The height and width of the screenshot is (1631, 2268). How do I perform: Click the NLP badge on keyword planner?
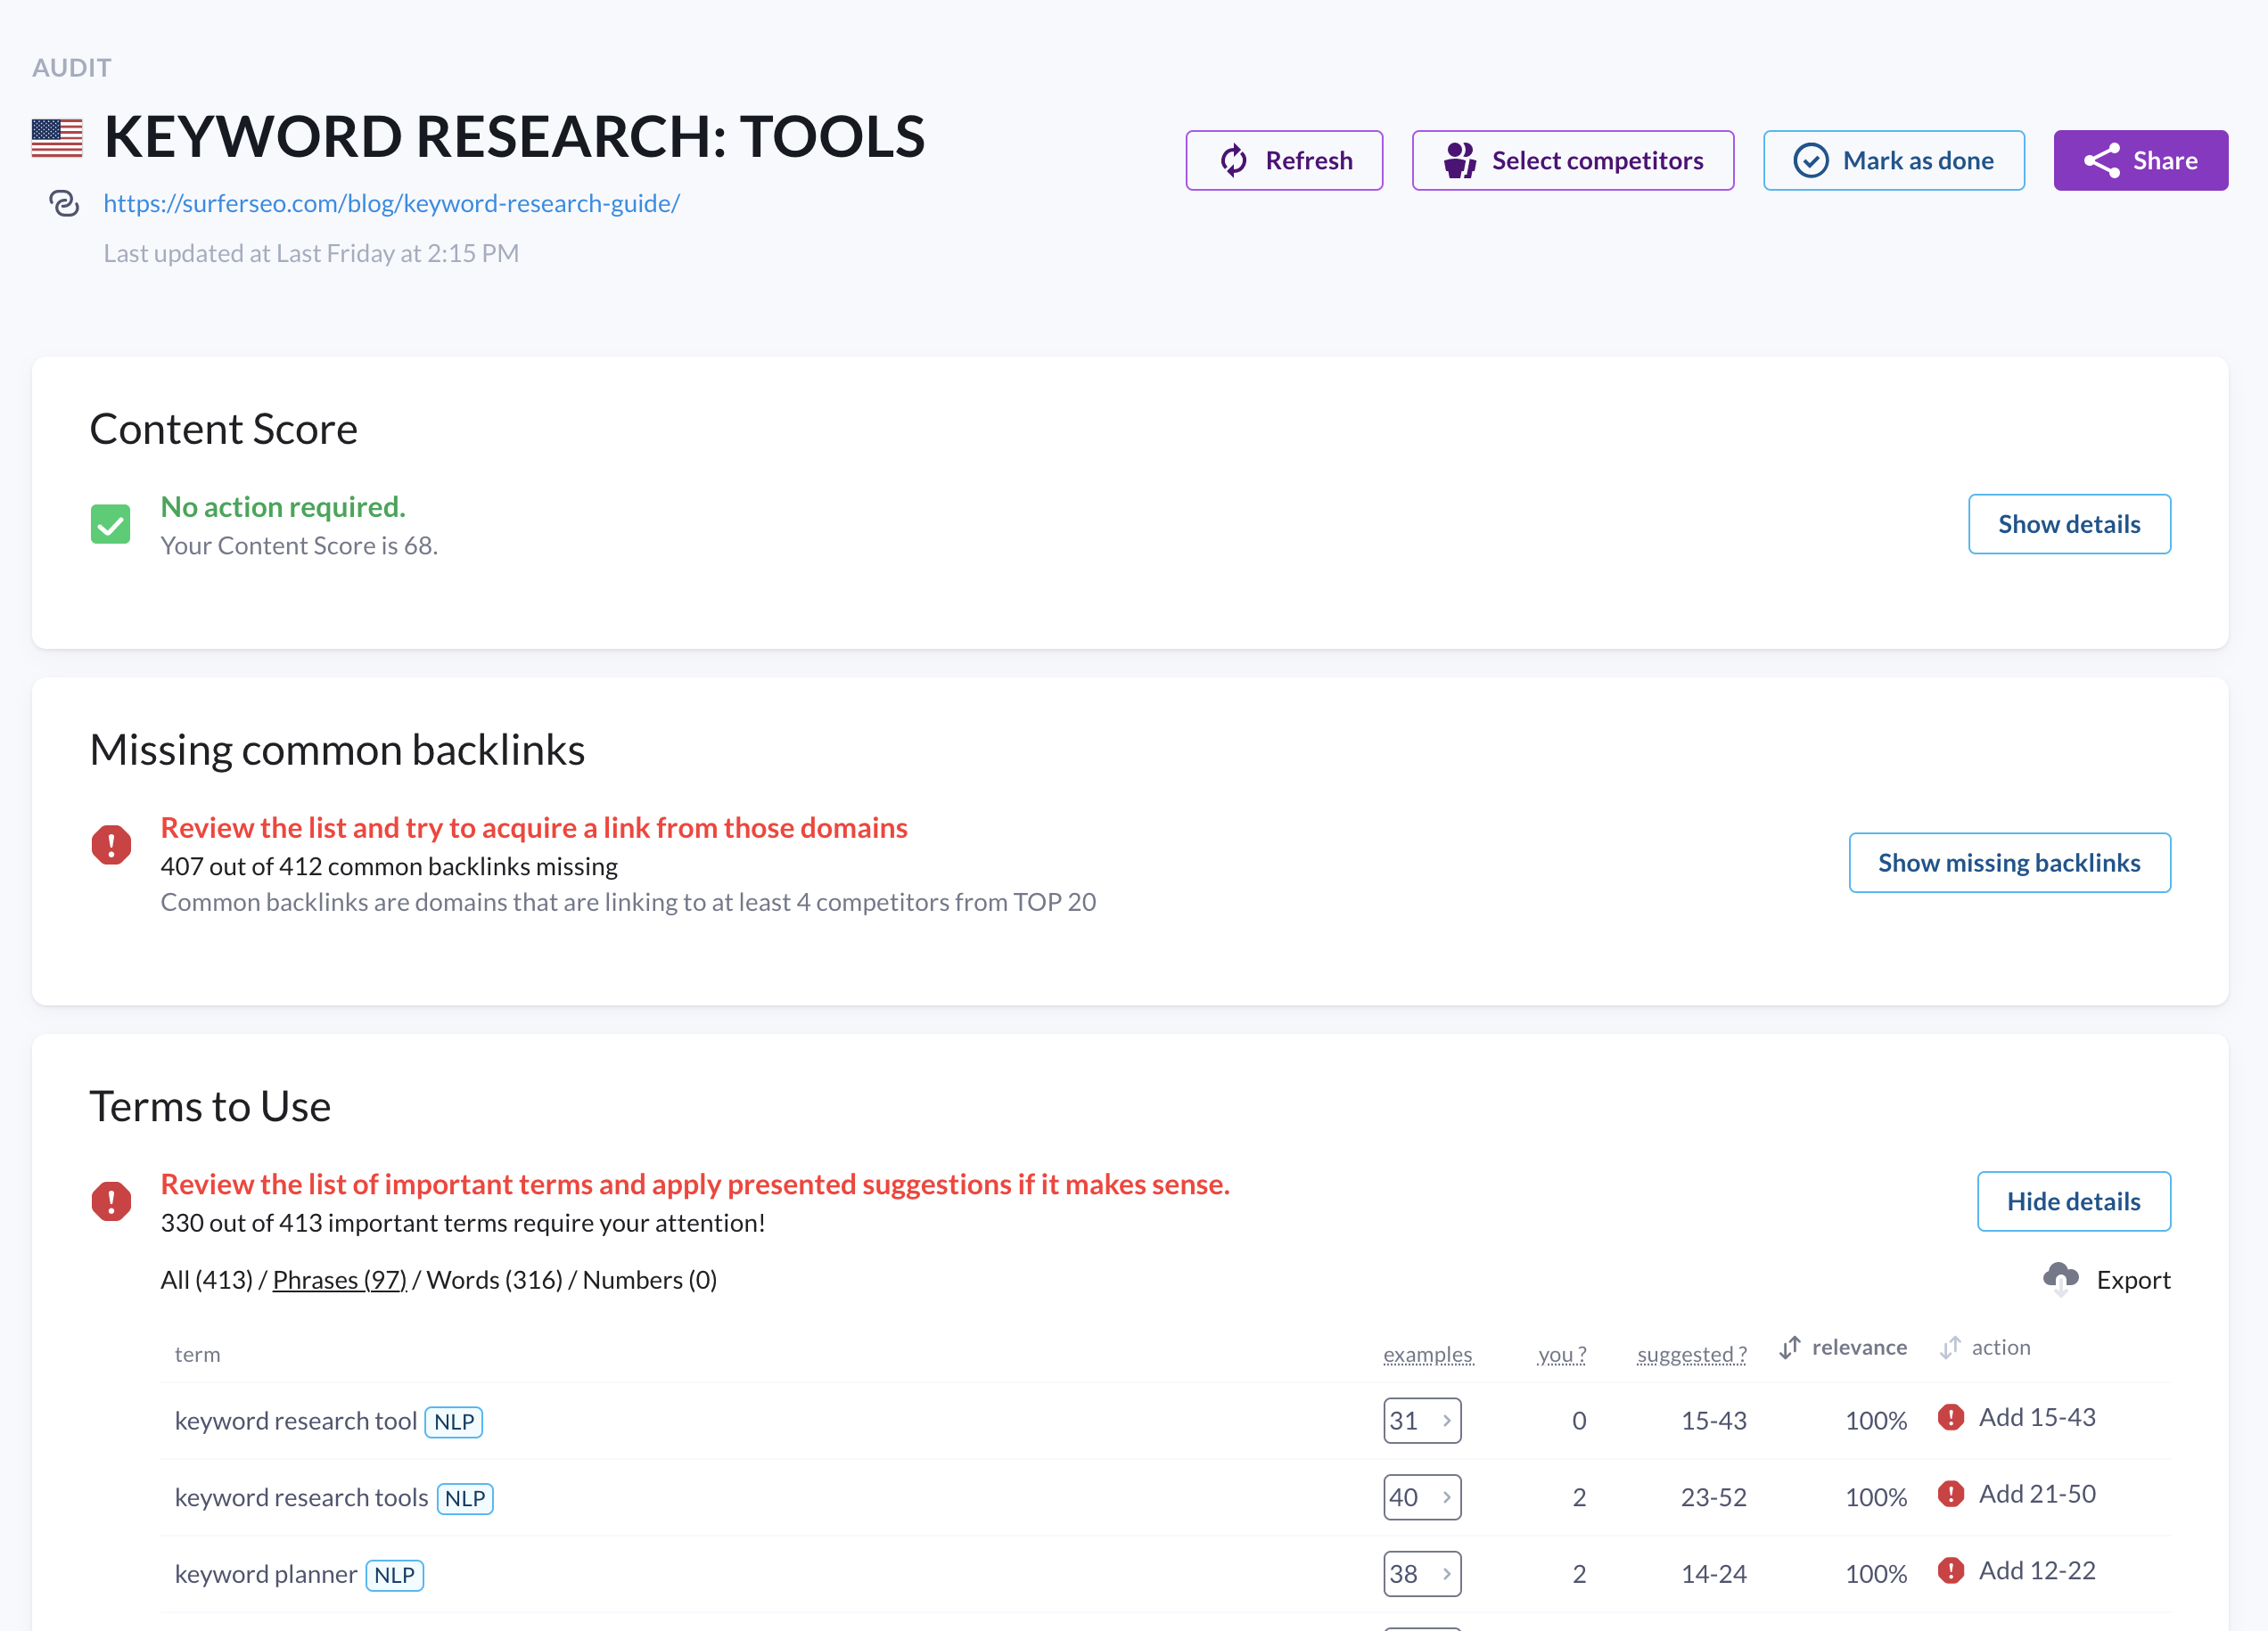(394, 1575)
